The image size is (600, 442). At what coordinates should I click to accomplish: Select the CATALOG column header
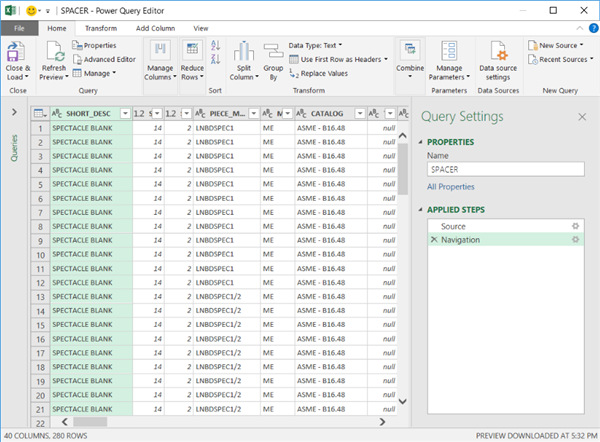(x=326, y=114)
